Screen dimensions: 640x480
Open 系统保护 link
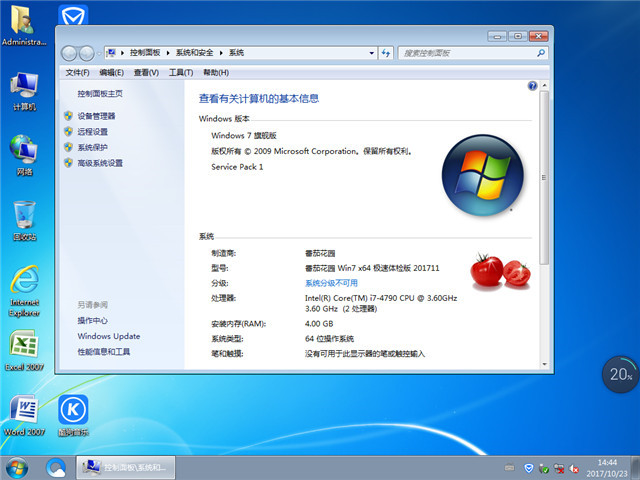[x=93, y=147]
